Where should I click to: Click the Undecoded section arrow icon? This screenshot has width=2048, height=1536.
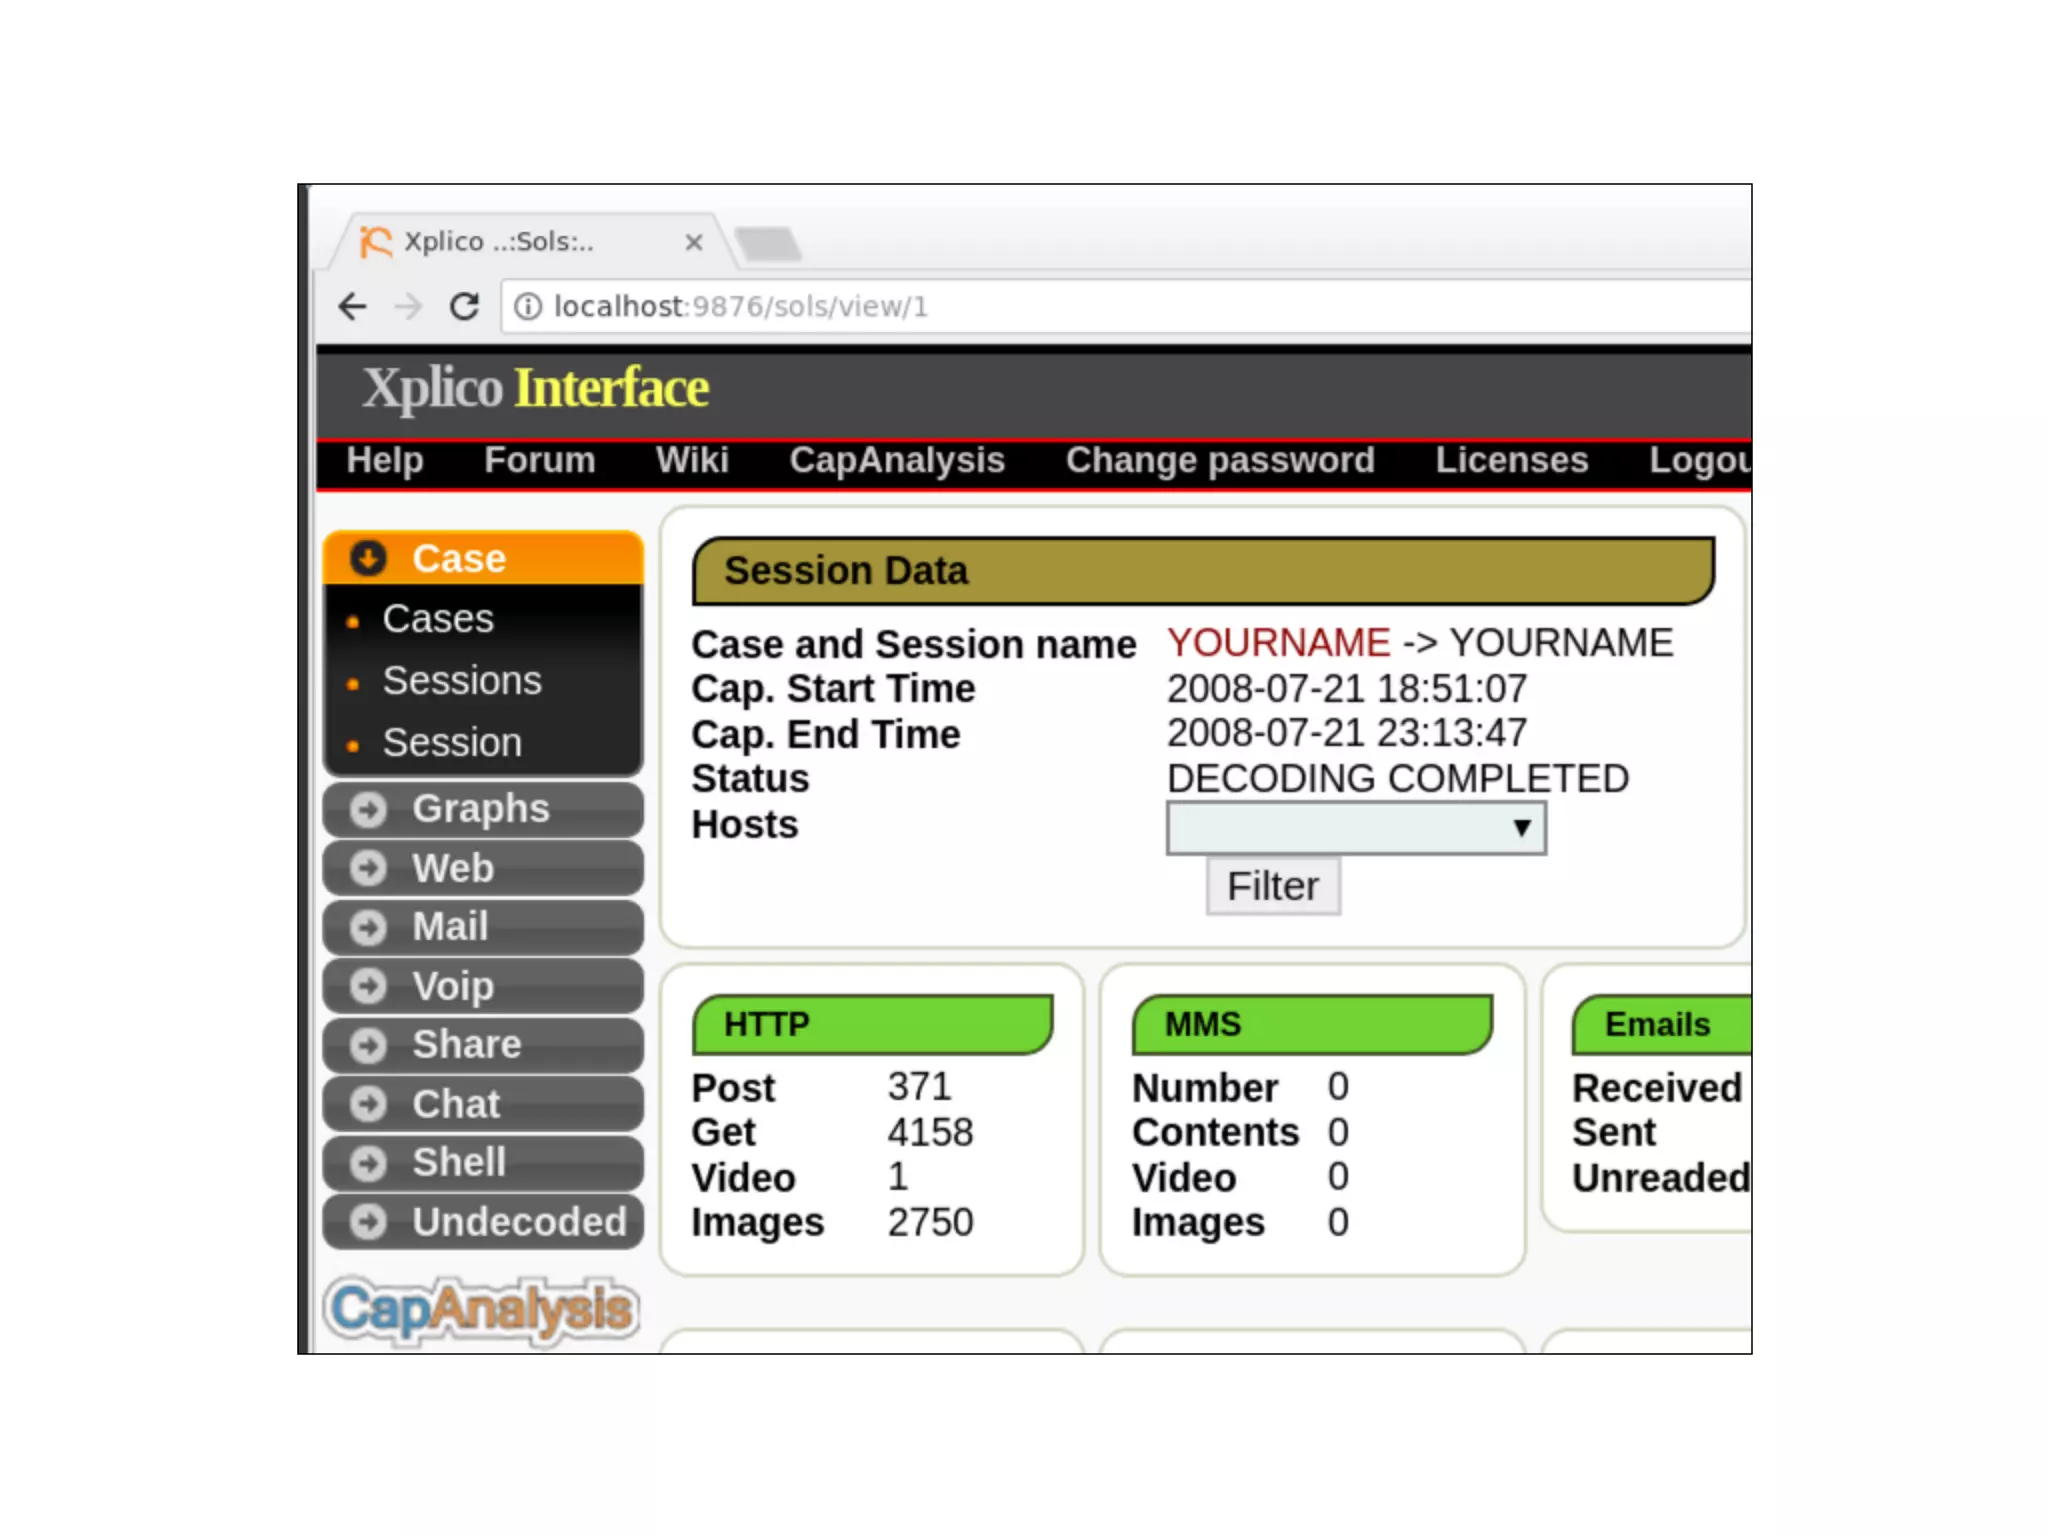pos(368,1221)
